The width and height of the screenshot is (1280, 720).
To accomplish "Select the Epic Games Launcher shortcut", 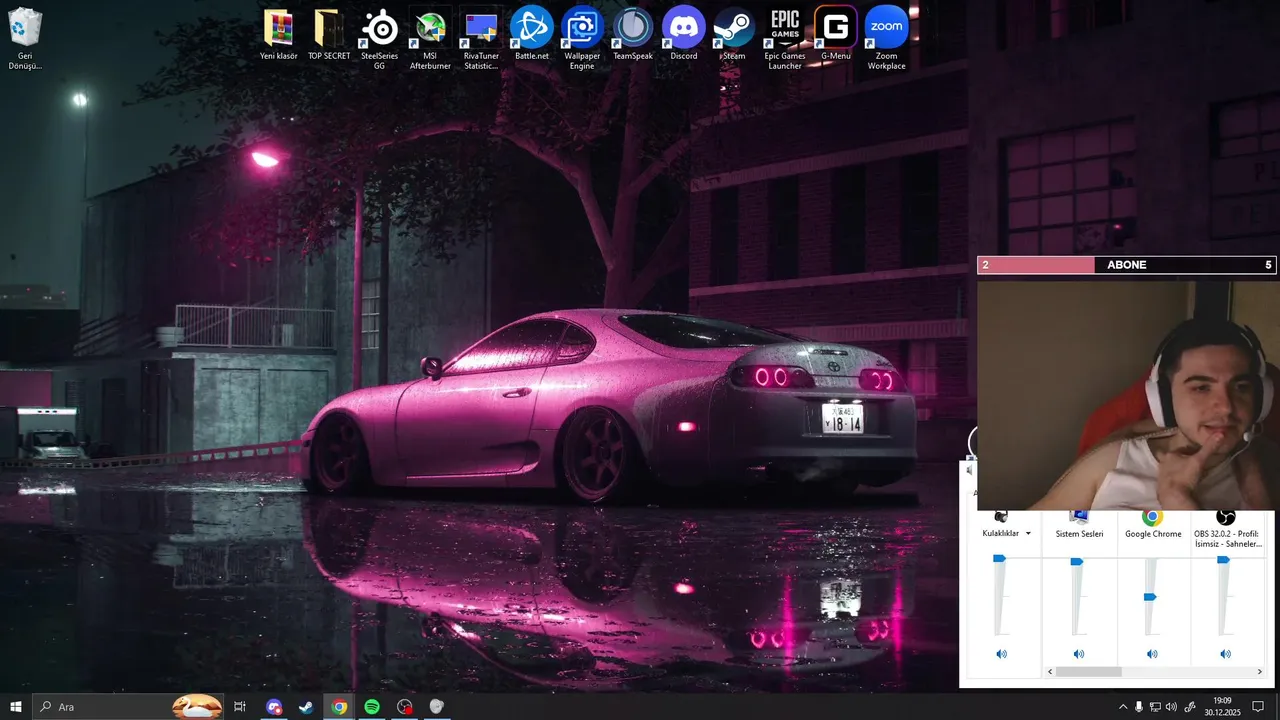I will [785, 40].
